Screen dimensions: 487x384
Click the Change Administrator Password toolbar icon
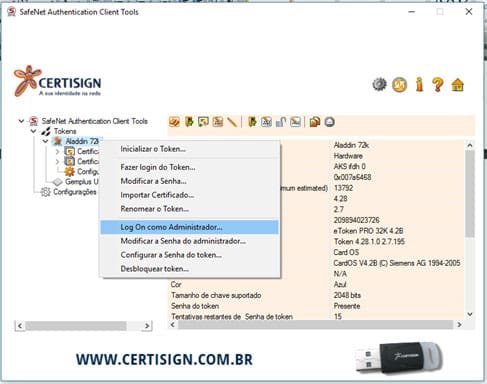266,122
